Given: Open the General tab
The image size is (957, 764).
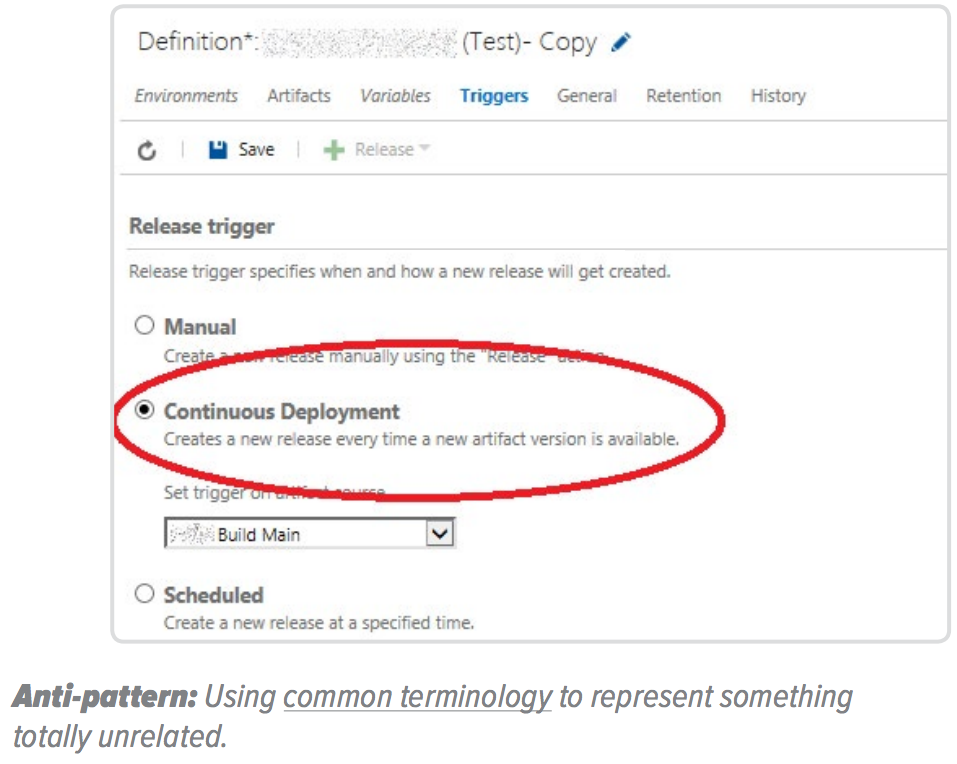Looking at the screenshot, I should pos(587,96).
